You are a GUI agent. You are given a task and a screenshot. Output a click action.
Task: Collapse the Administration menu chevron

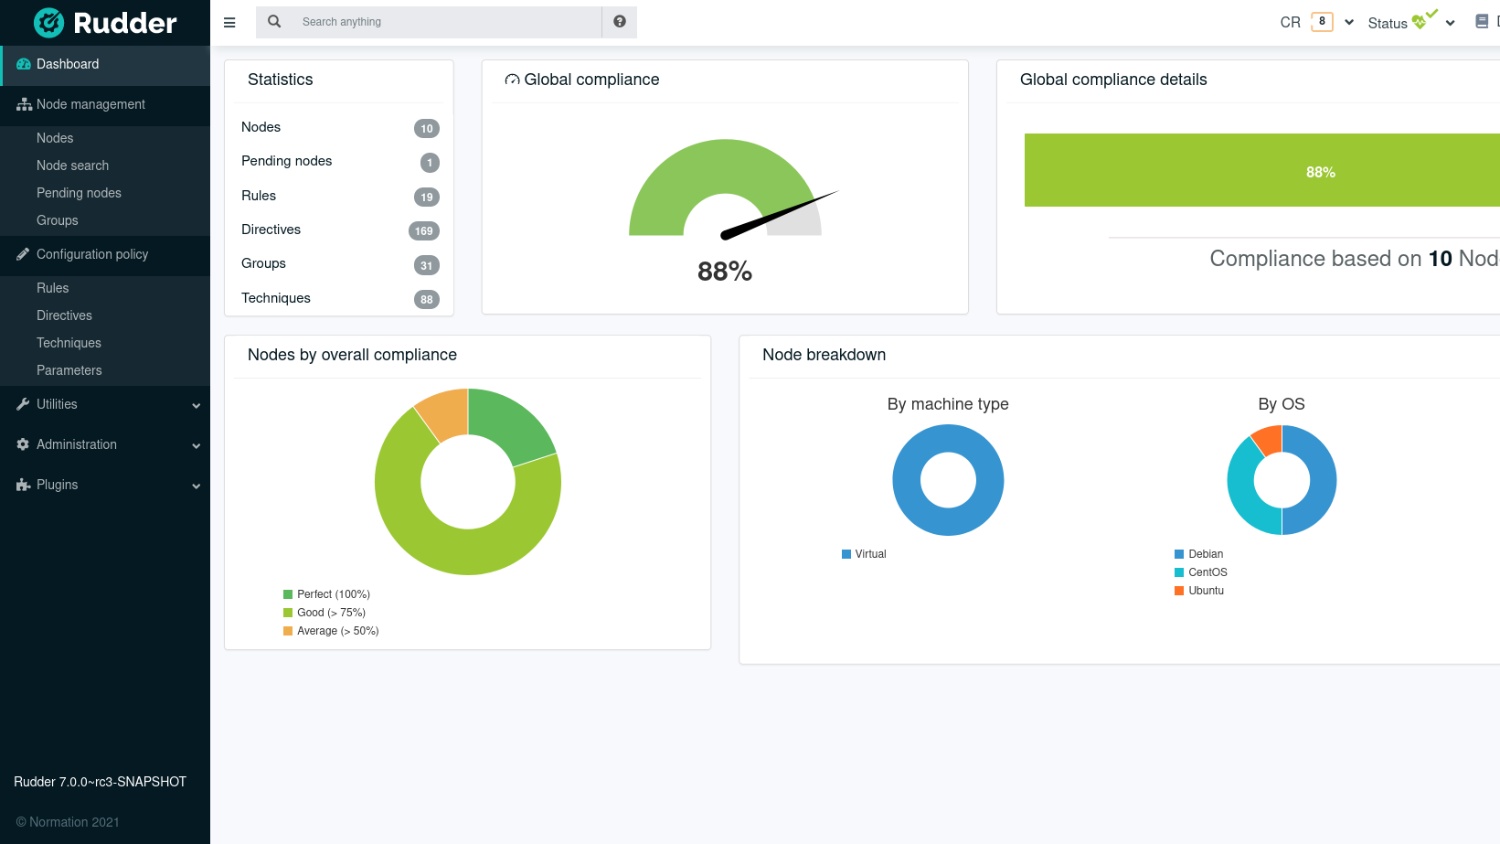click(x=196, y=445)
